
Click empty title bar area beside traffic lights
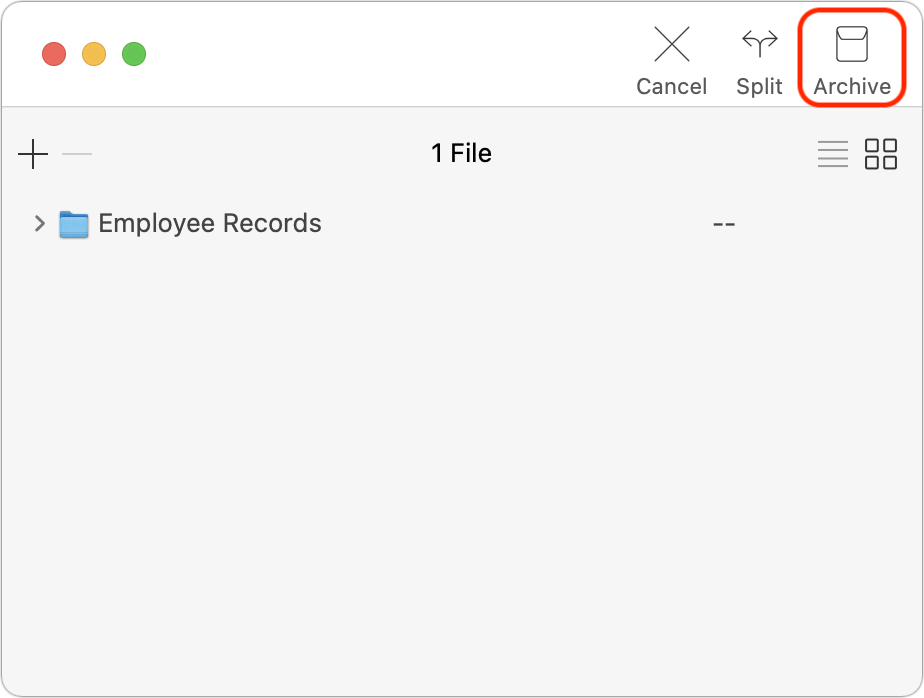coord(383,54)
